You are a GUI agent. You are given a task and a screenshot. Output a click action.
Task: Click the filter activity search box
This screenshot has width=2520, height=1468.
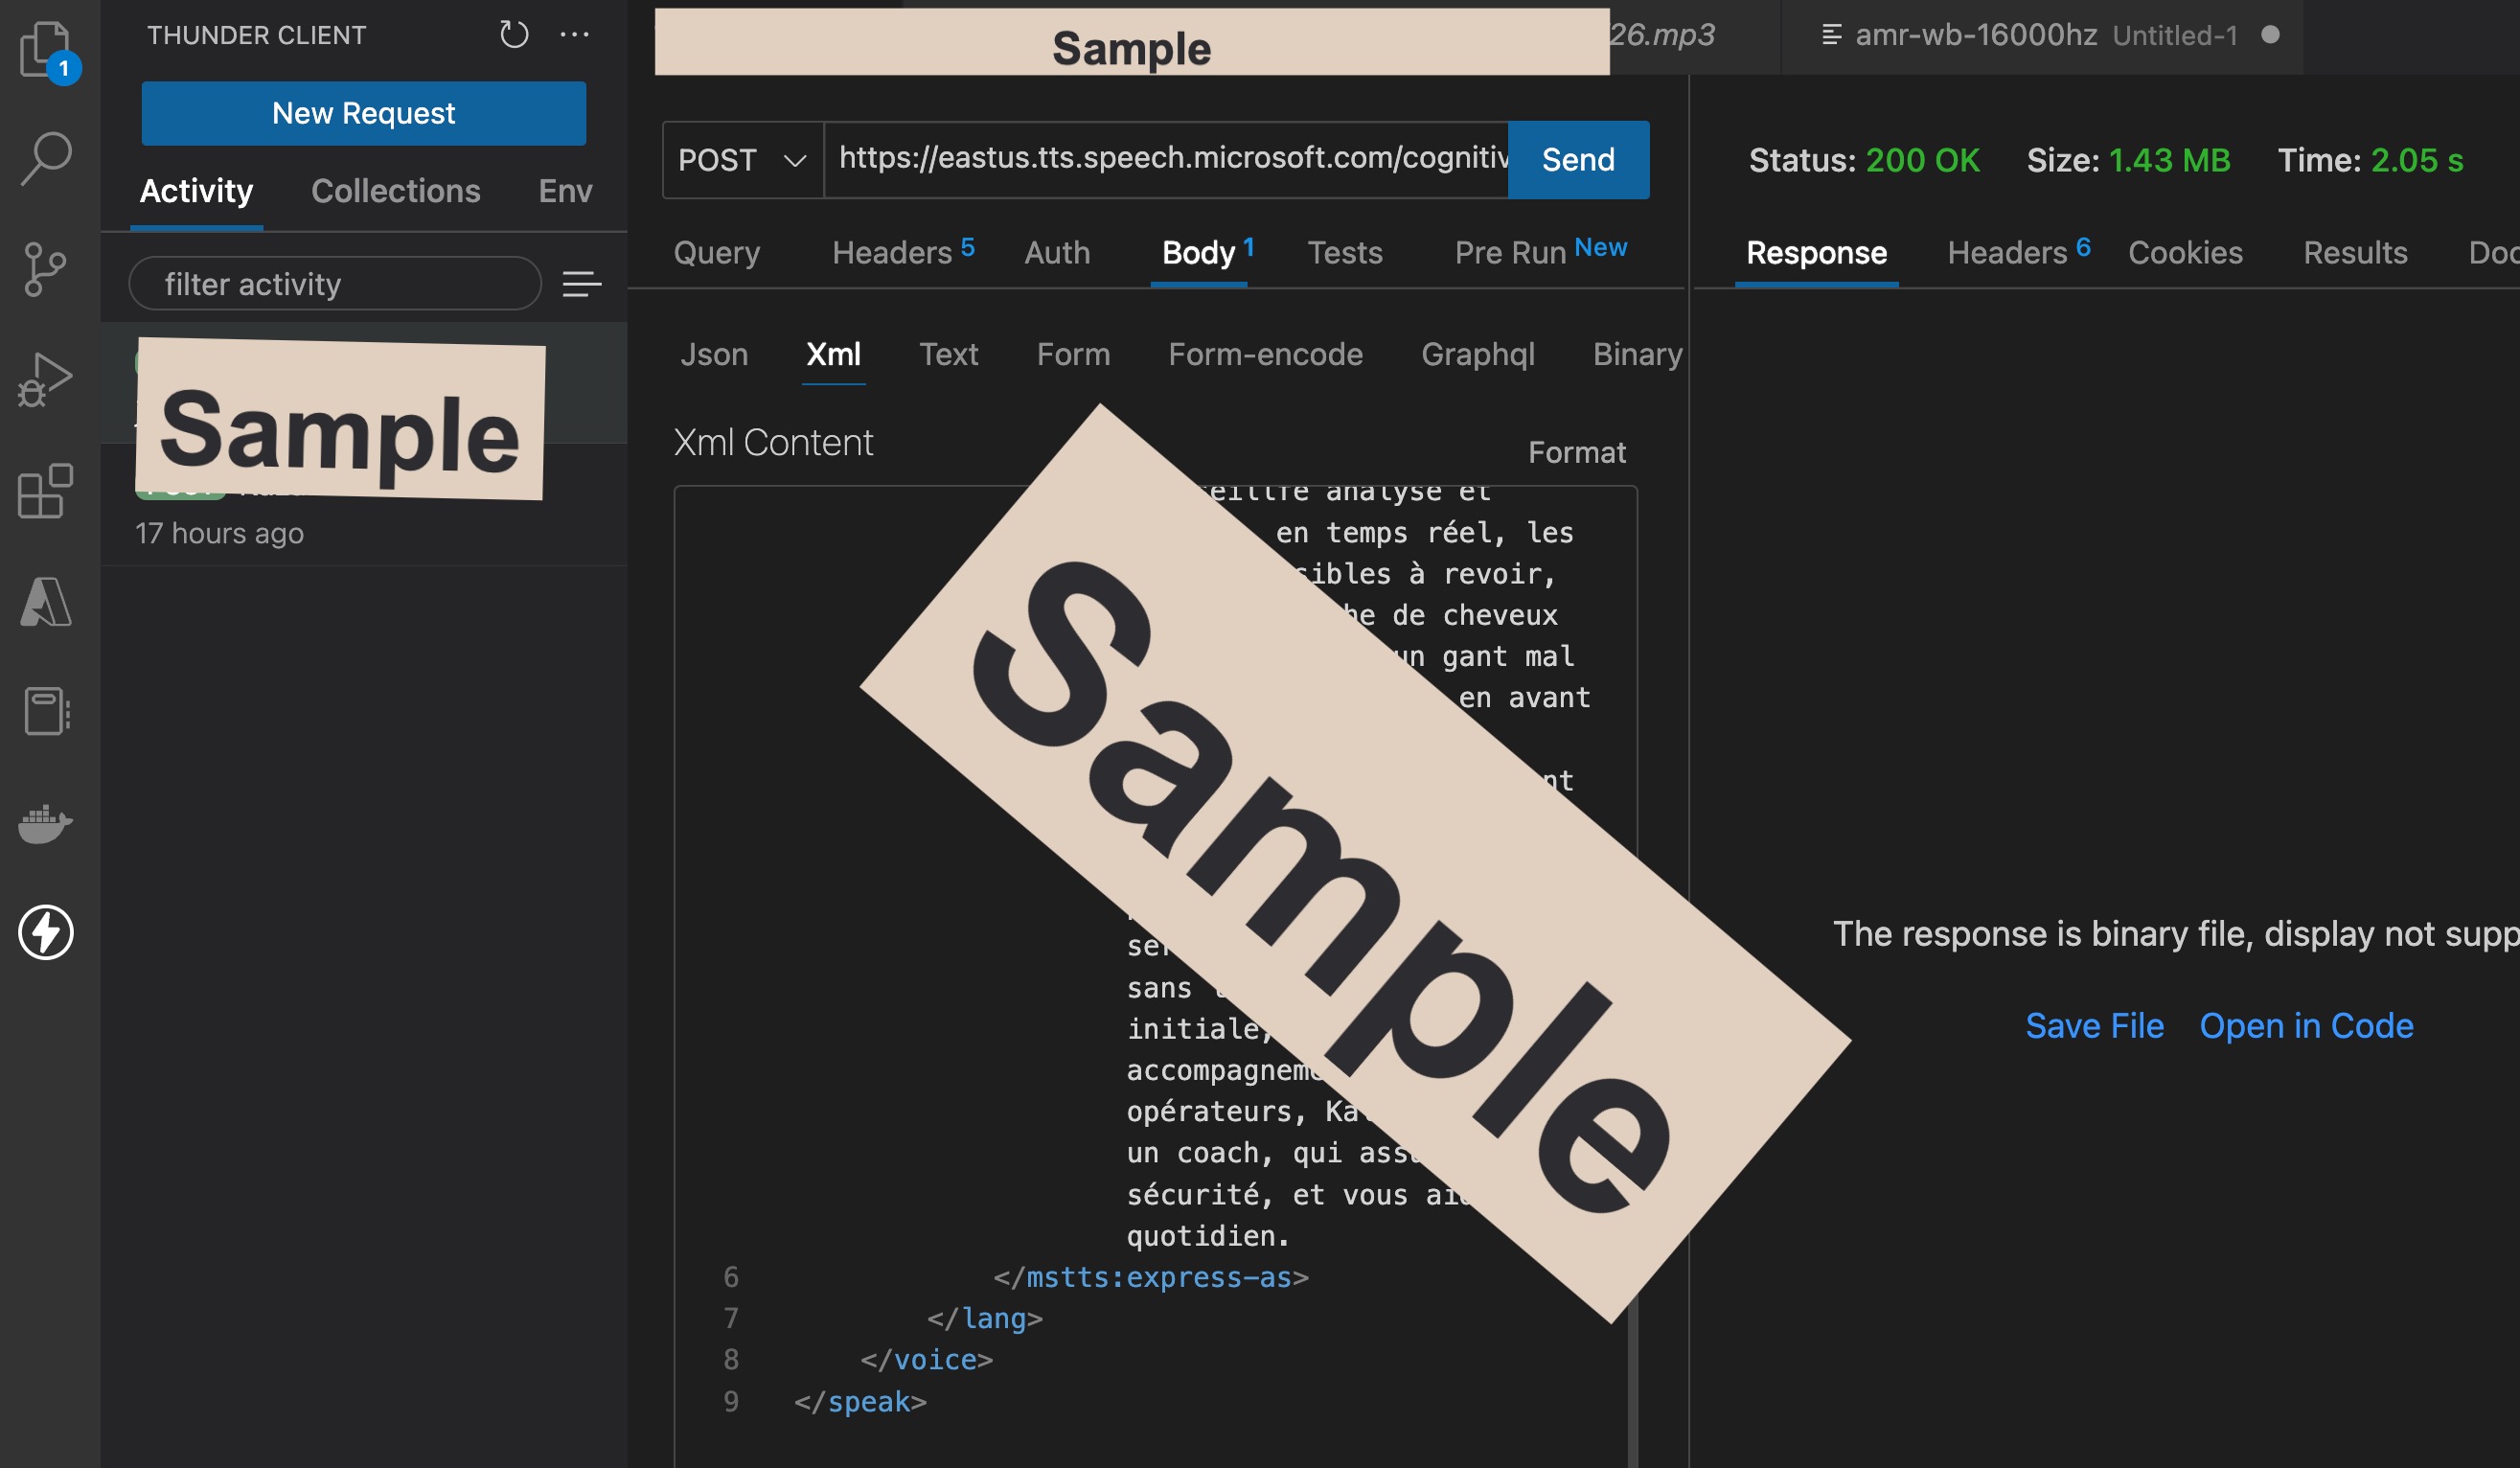[335, 284]
